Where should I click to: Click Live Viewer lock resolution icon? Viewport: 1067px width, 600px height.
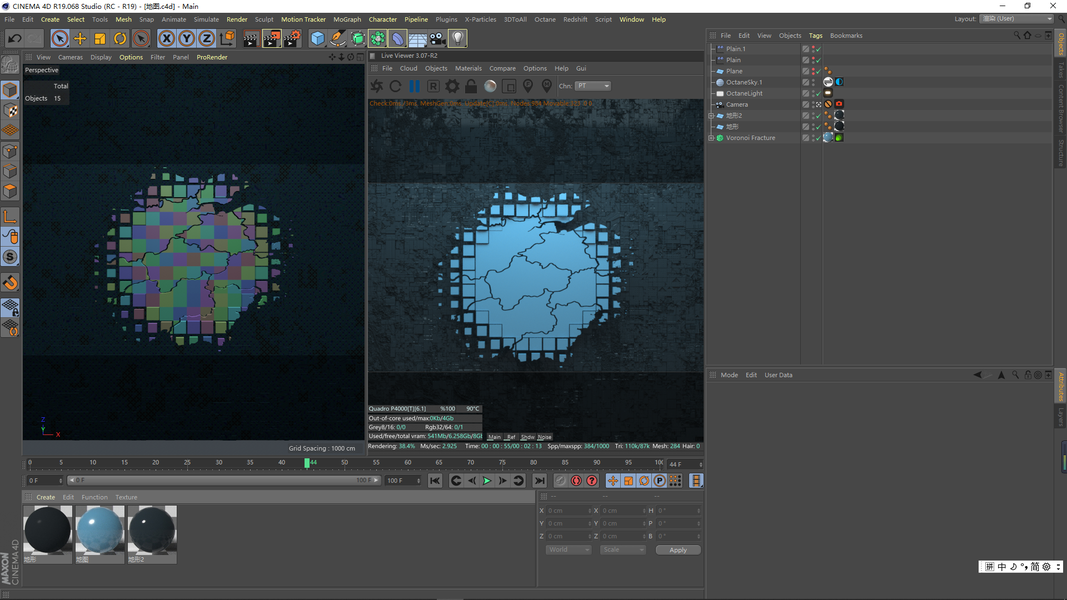click(471, 86)
